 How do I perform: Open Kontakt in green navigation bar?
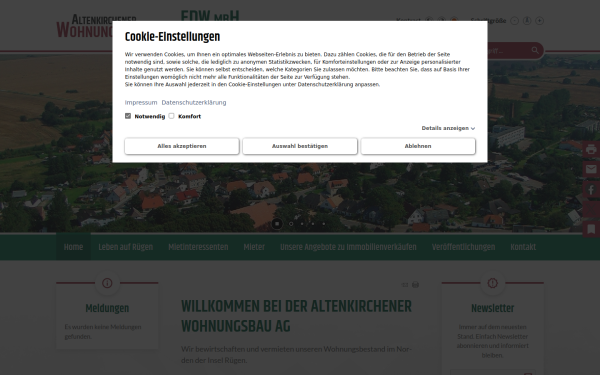point(523,247)
